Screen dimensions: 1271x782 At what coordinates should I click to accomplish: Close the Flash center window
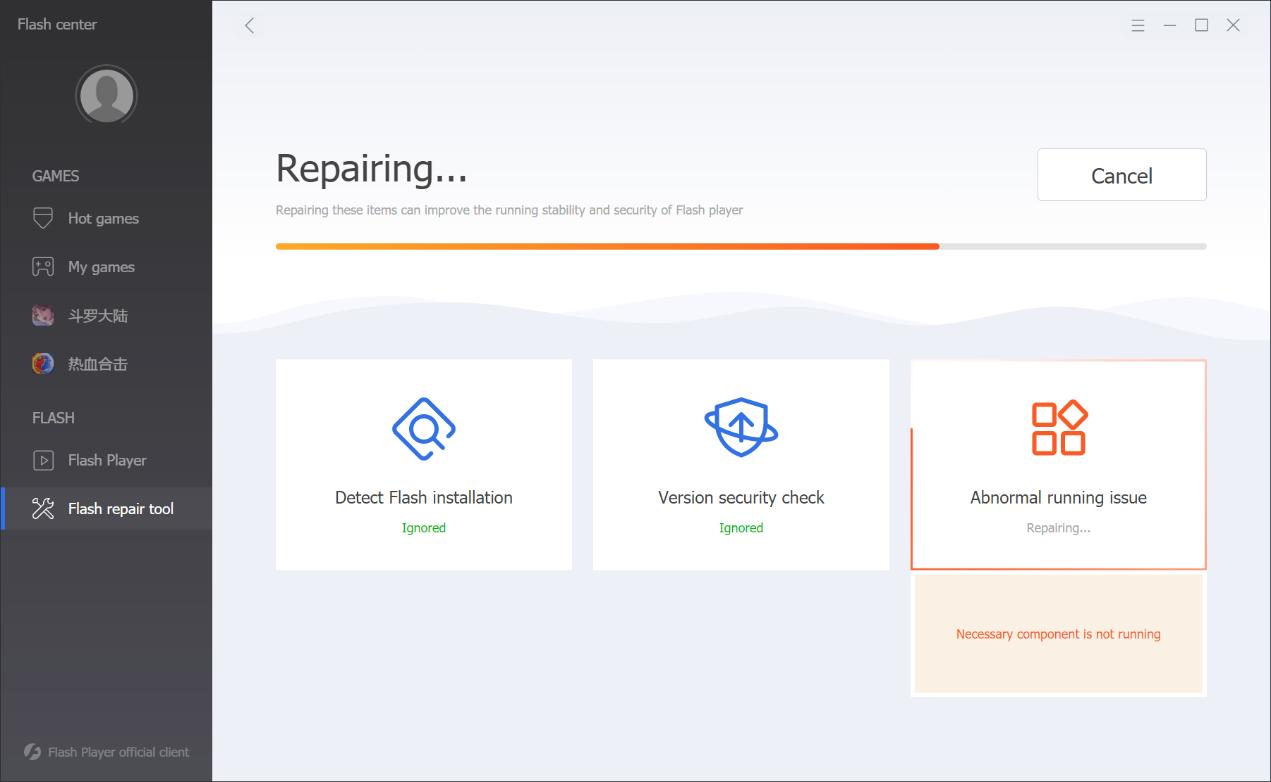click(1234, 25)
